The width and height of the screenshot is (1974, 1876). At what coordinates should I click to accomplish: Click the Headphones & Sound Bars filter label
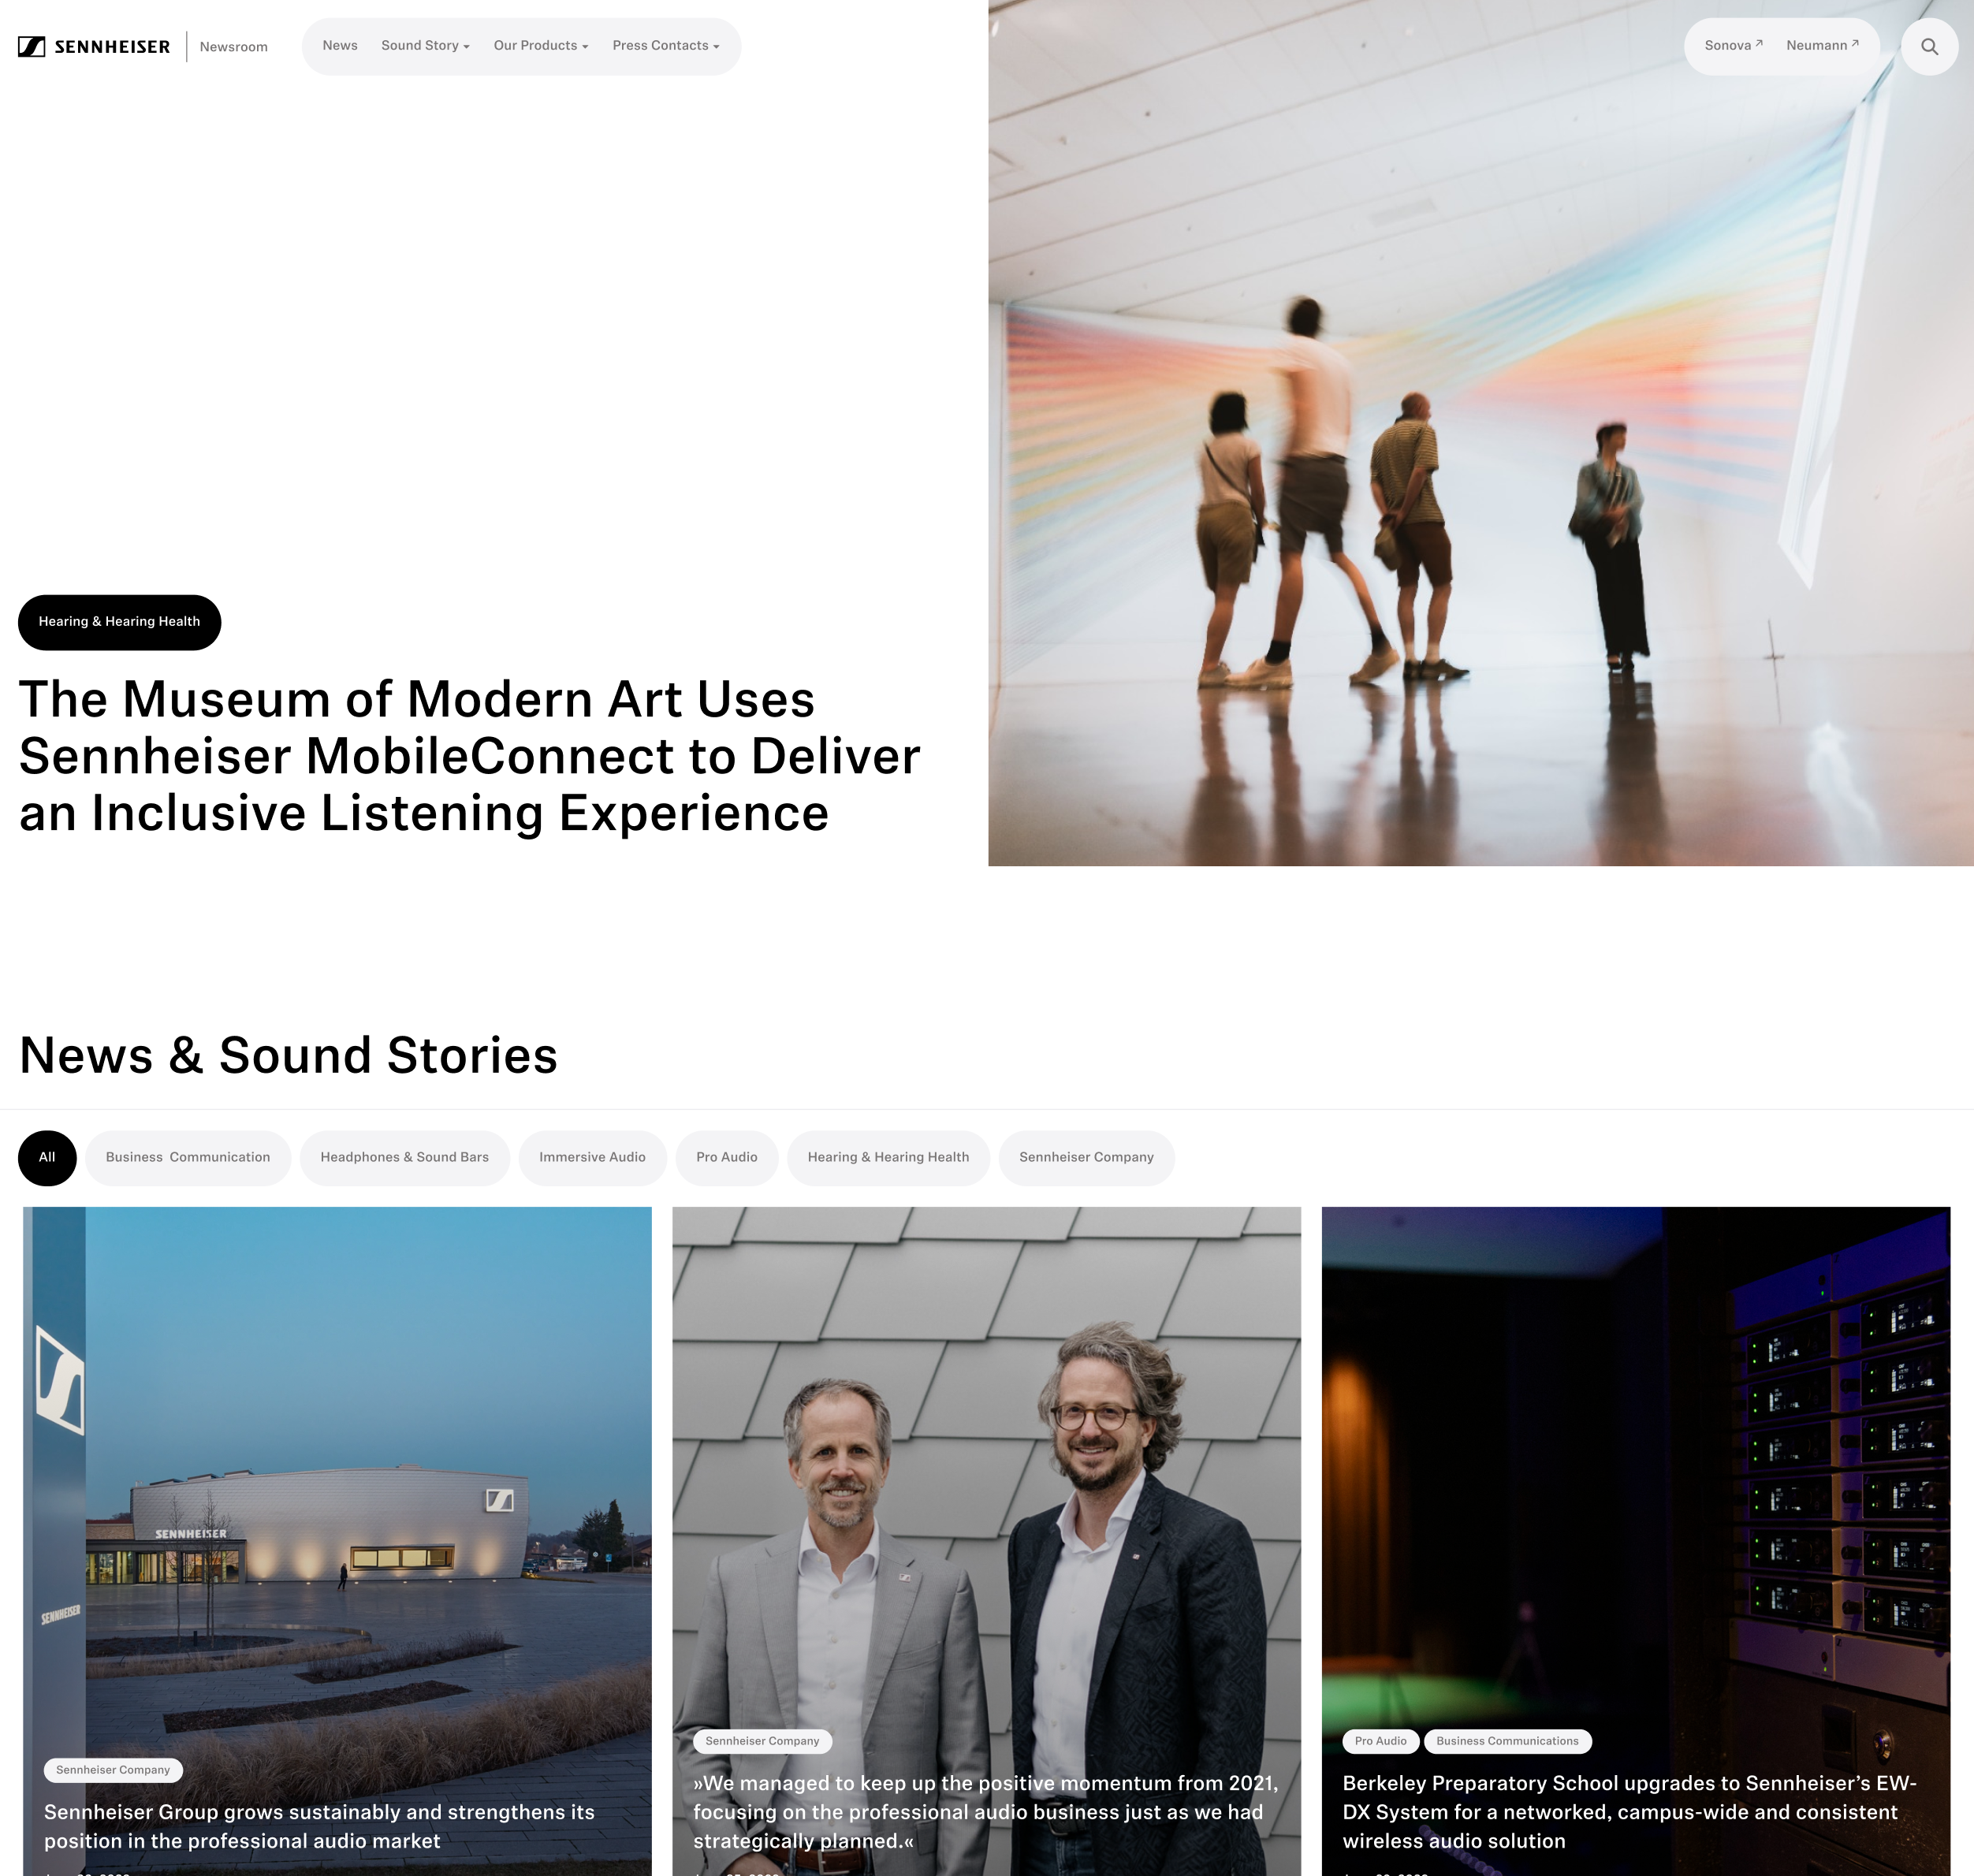[x=405, y=1157]
